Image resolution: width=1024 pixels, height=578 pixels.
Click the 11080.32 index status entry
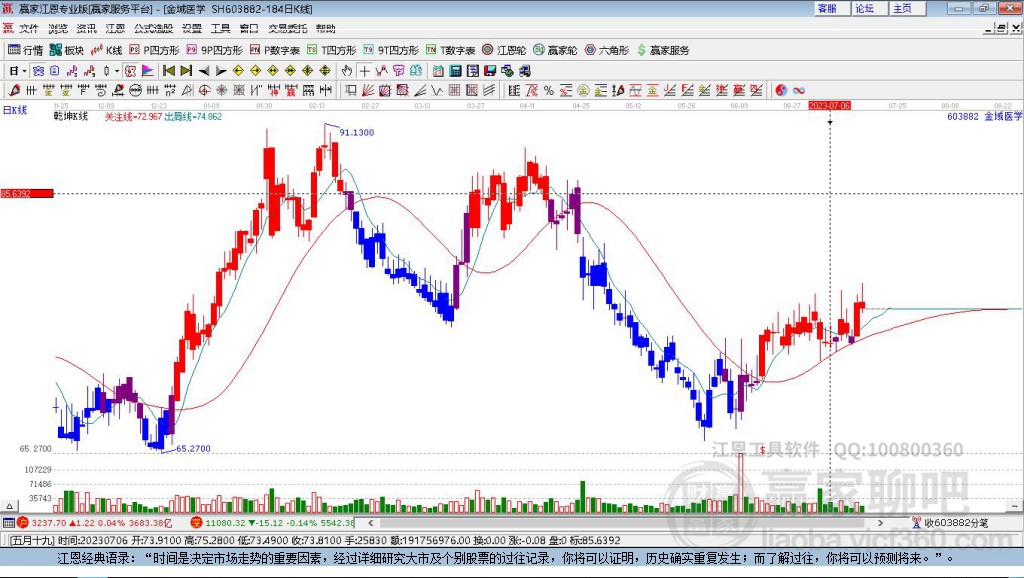click(272, 523)
